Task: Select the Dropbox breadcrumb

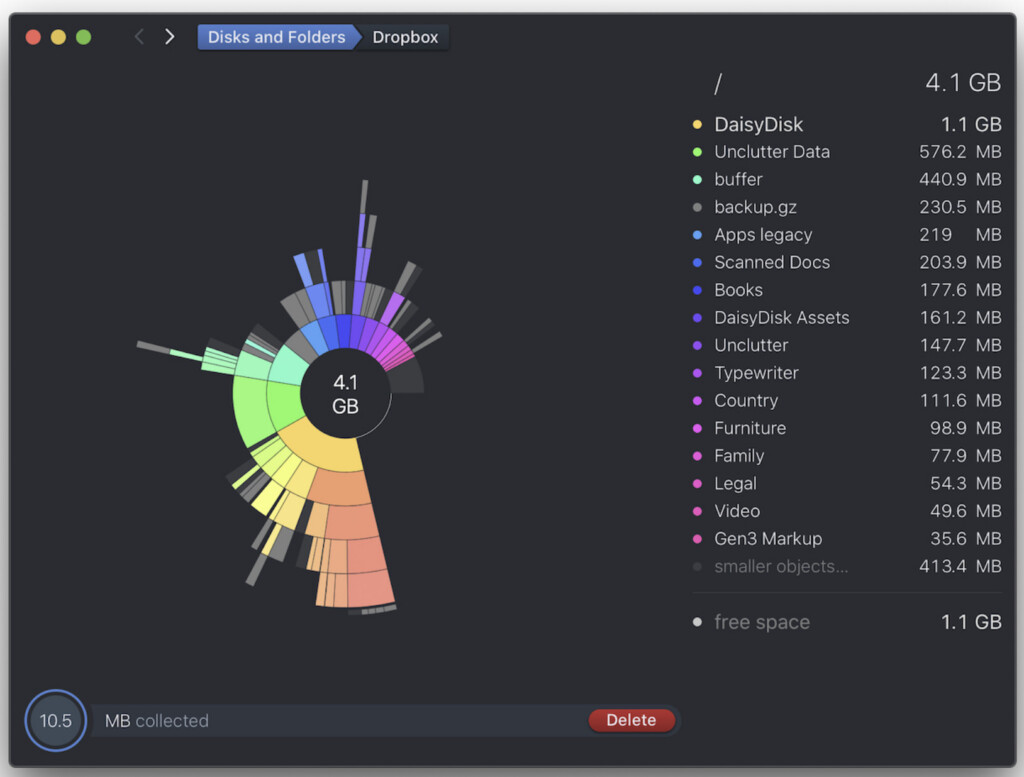Action: point(404,37)
